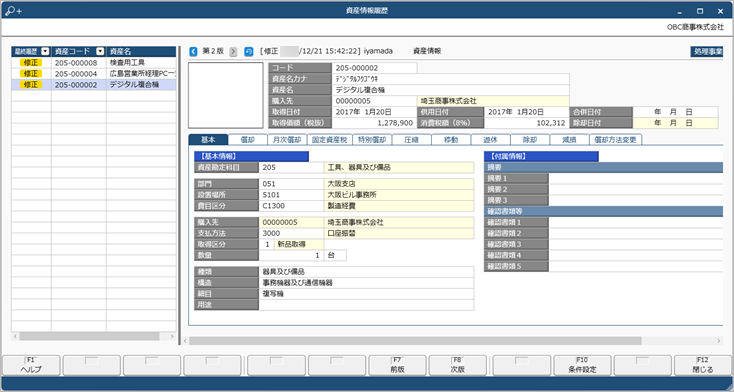The width and height of the screenshot is (734, 392).
Task: Switch to the 償却 tab
Action: (248, 140)
